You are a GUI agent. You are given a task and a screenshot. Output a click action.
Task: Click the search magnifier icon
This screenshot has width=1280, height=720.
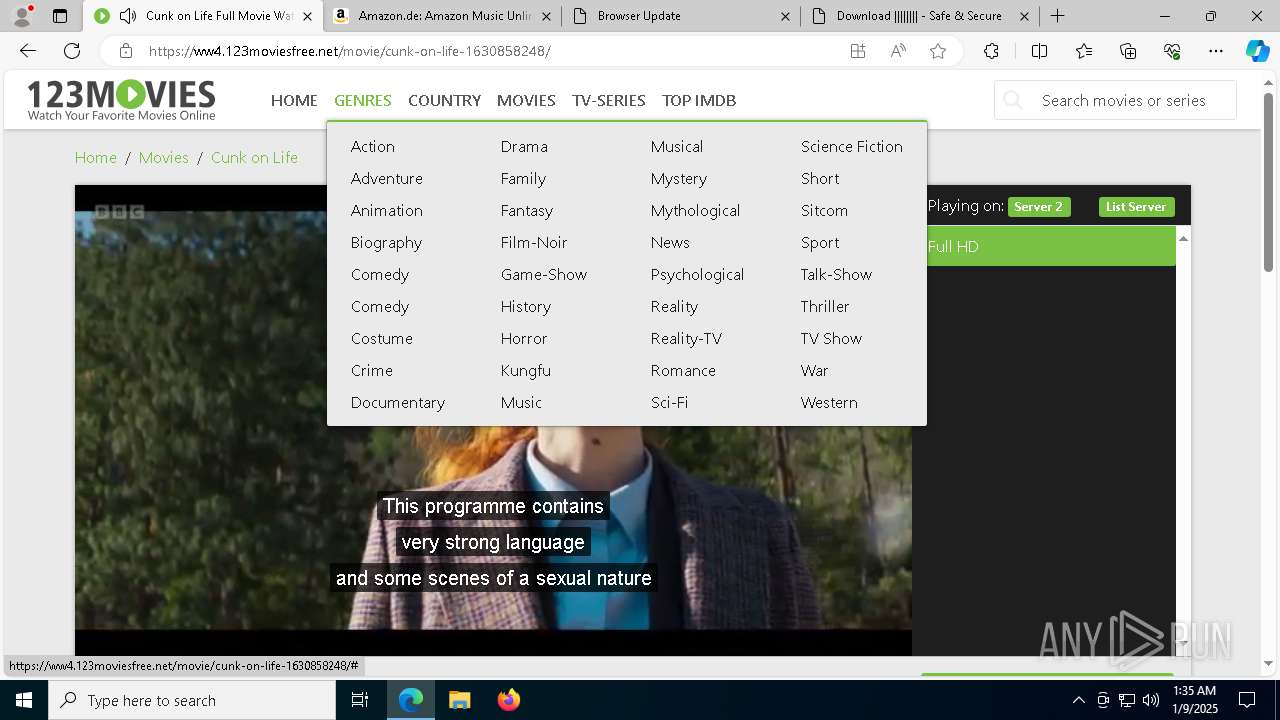[x=1013, y=100]
